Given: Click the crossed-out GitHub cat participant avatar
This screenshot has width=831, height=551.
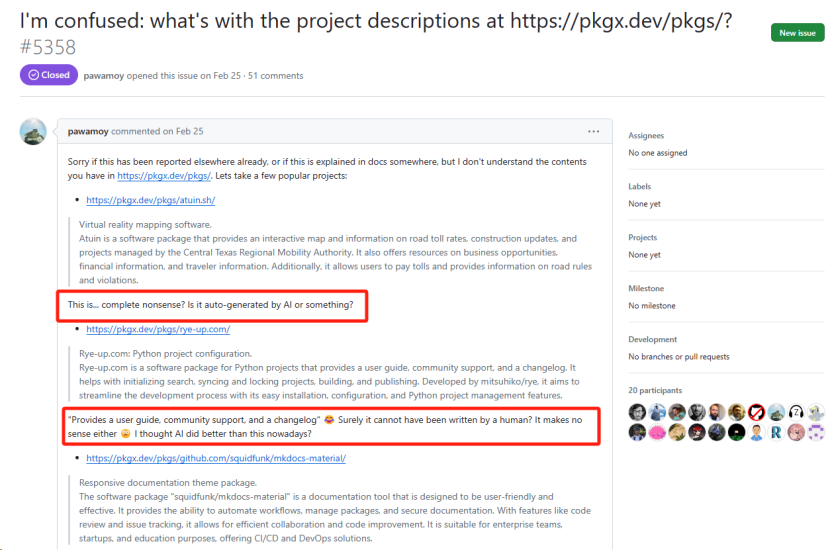Looking at the screenshot, I should click(756, 412).
